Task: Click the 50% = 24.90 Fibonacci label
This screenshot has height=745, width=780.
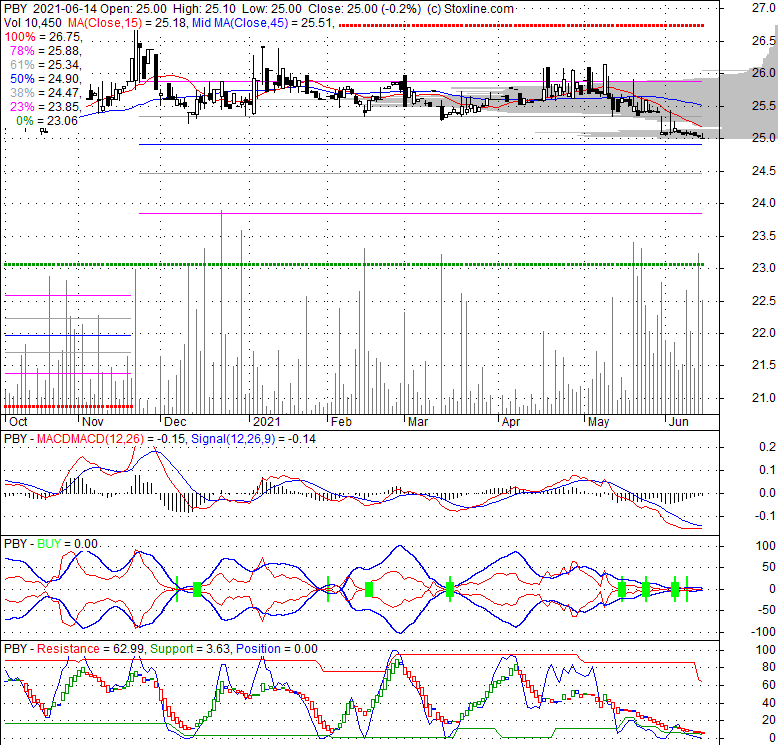Action: click(x=45, y=79)
